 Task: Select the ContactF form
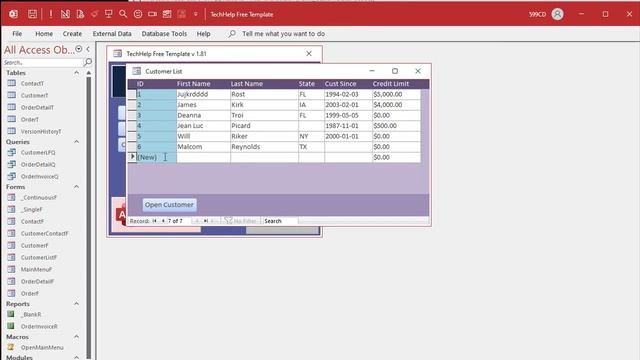point(32,221)
